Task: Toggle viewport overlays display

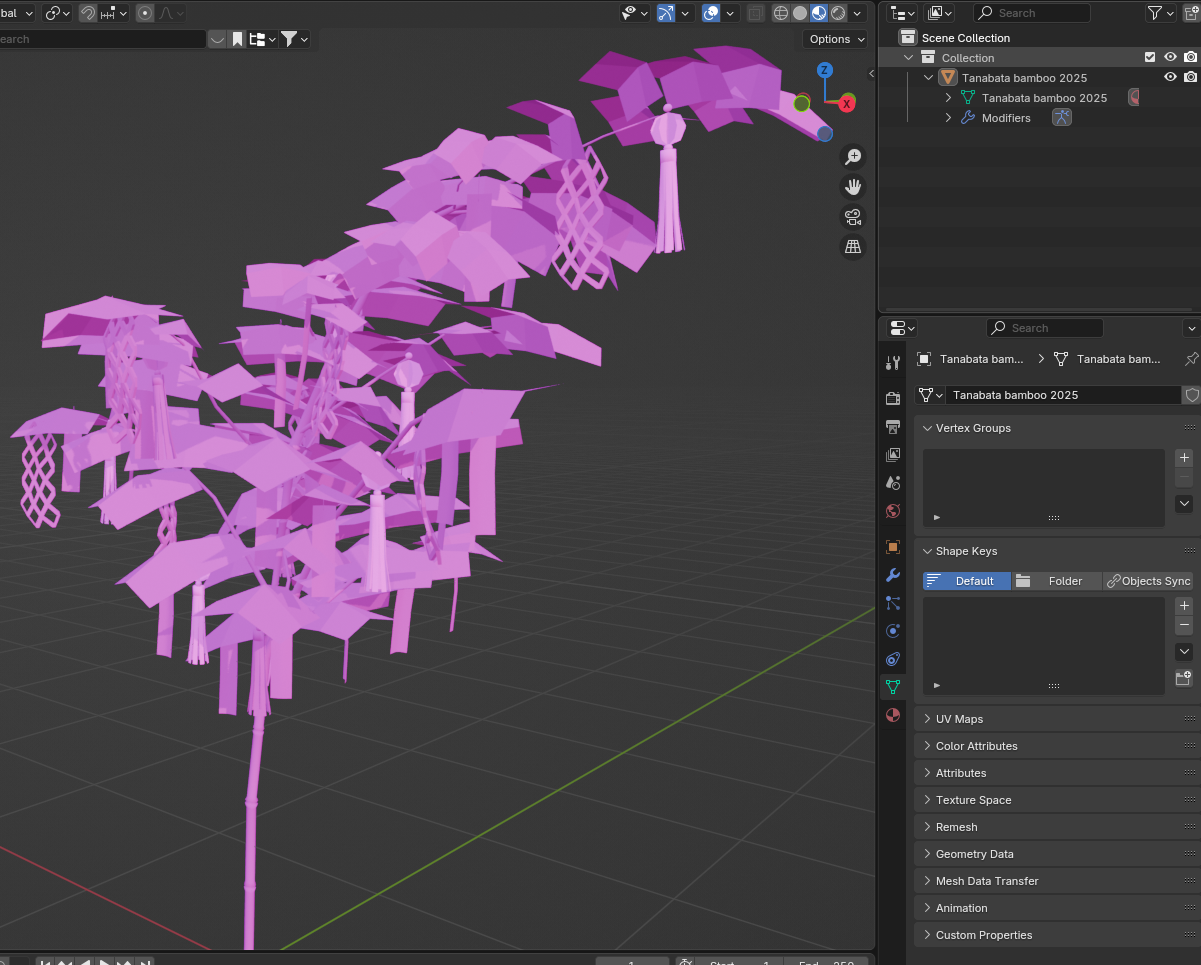Action: pyautogui.click(x=711, y=13)
